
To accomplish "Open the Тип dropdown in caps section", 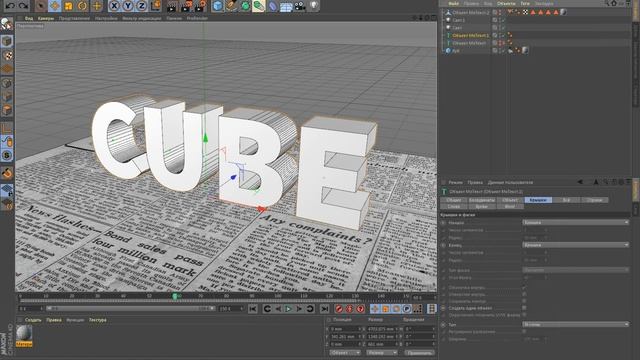I will point(576,324).
